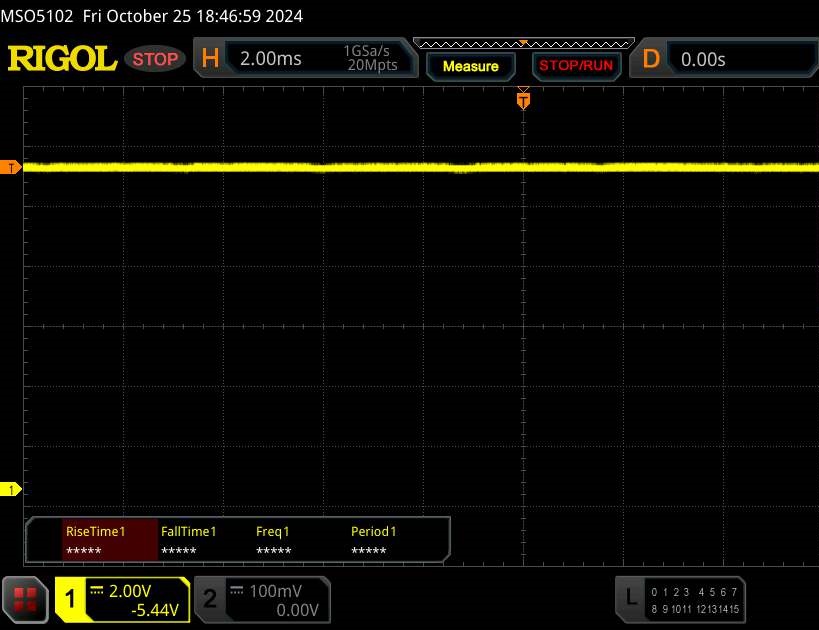The width and height of the screenshot is (819, 630).
Task: Select channel 1 offset -5.44V
Action: 155,610
